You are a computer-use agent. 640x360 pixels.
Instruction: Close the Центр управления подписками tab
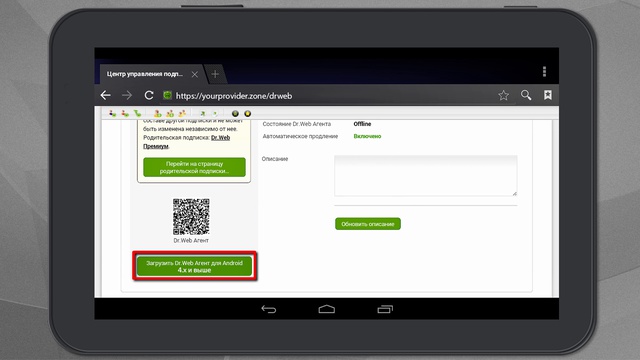195,74
